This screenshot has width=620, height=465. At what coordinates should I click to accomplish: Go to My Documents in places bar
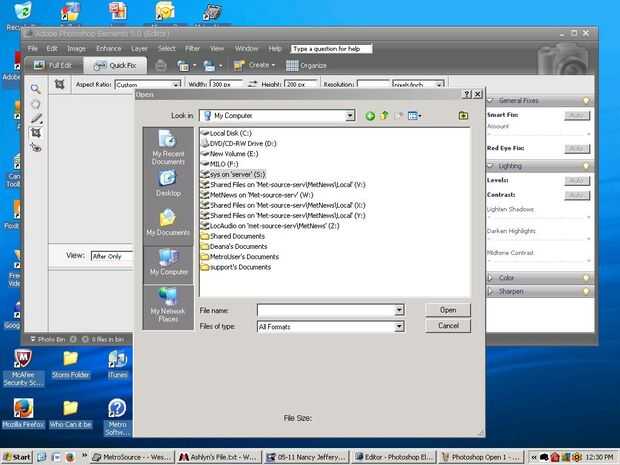[x=168, y=223]
